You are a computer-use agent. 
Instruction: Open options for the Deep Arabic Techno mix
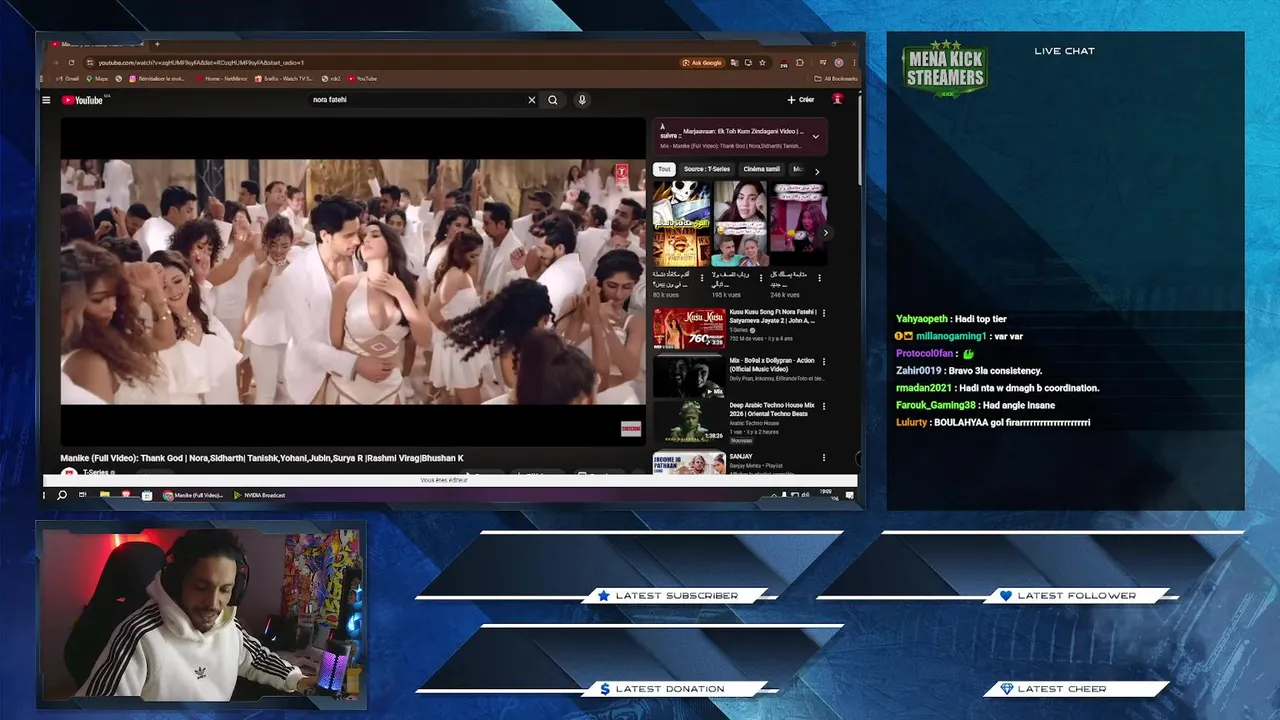coord(824,406)
